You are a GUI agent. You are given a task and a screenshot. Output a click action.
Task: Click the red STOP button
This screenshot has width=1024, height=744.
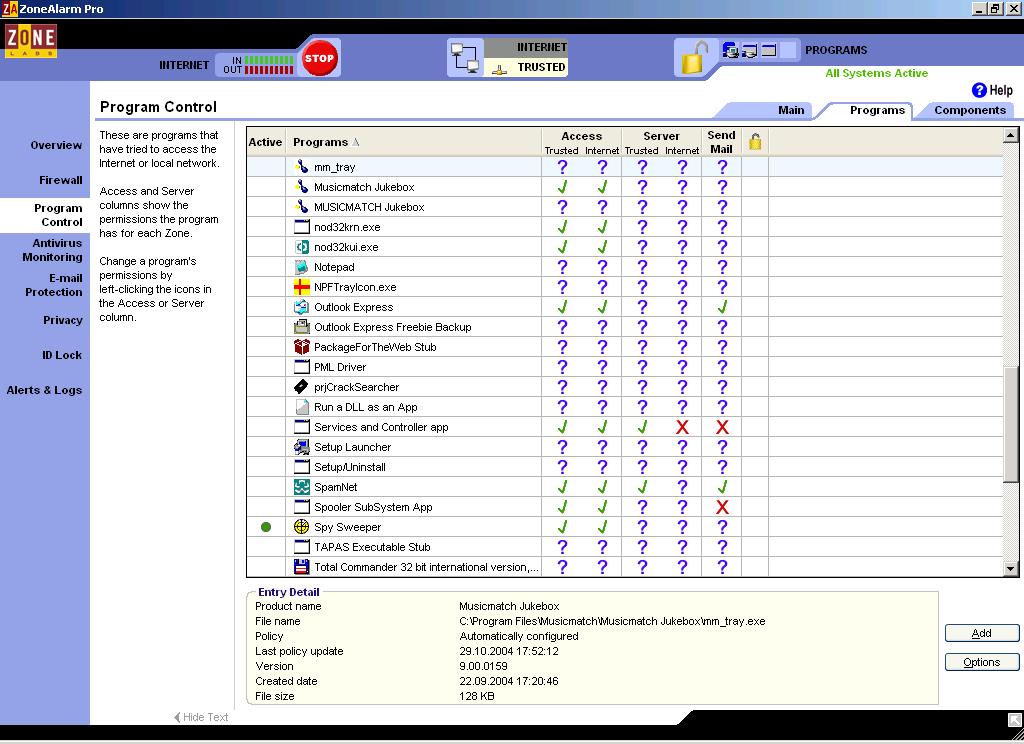[319, 58]
